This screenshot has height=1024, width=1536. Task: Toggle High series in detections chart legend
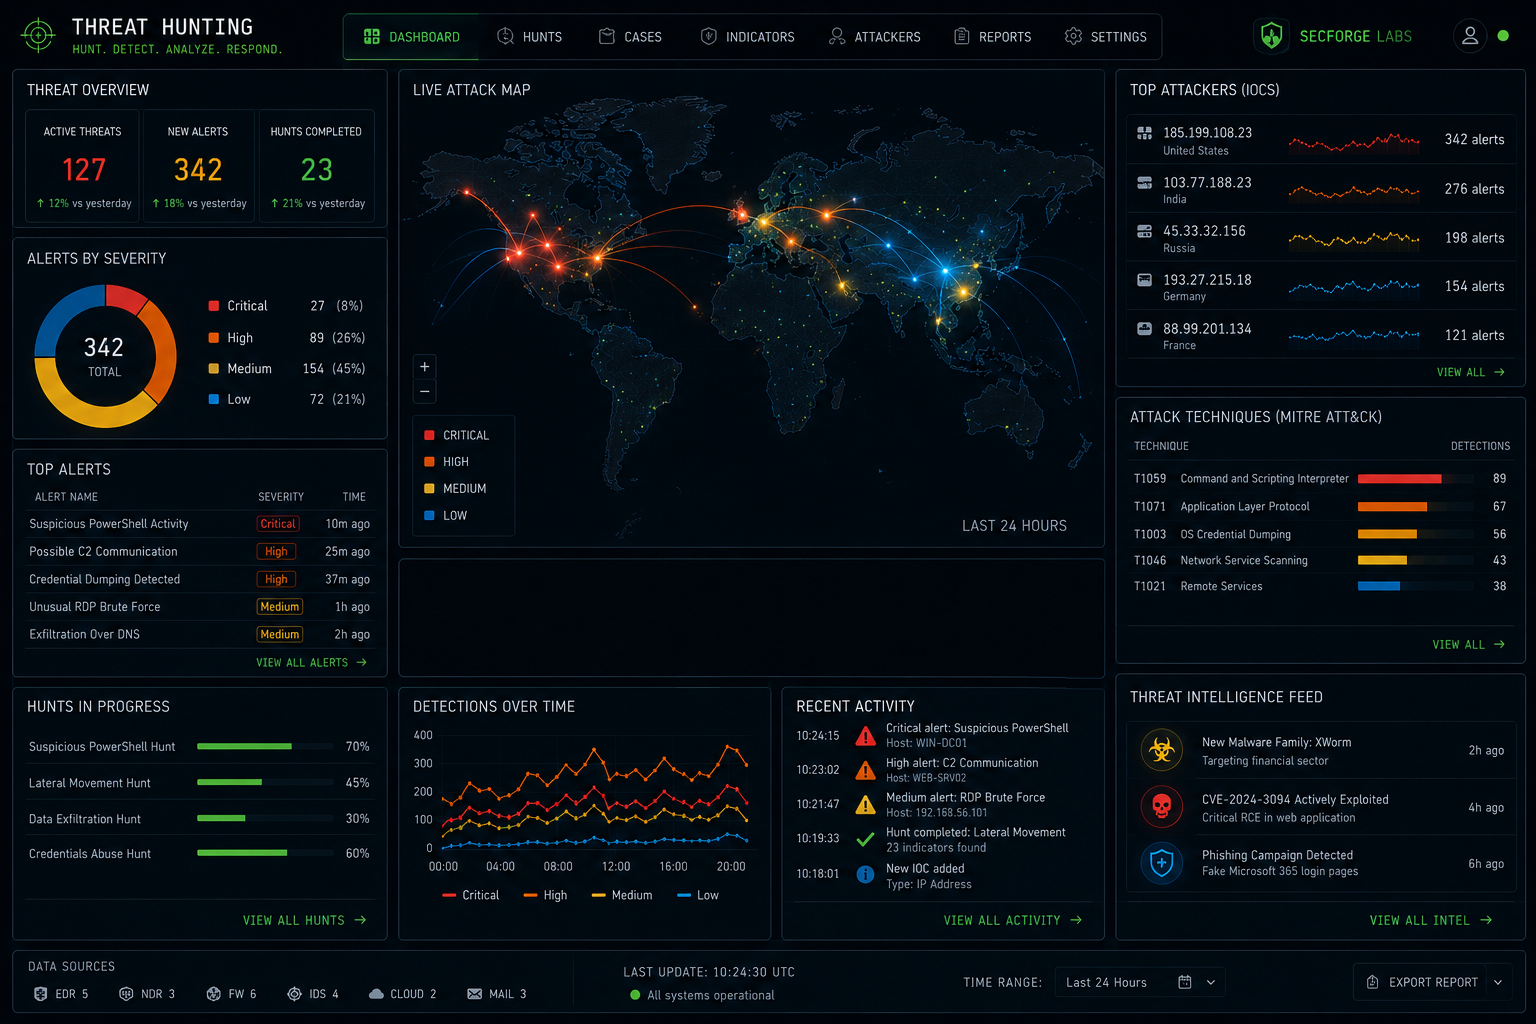pyautogui.click(x=545, y=895)
